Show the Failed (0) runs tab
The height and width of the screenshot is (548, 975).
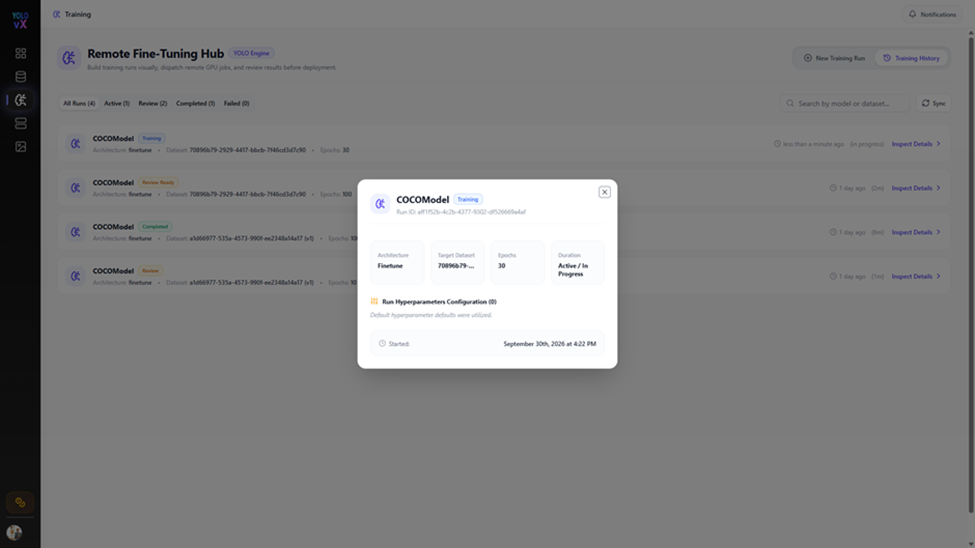[x=236, y=103]
